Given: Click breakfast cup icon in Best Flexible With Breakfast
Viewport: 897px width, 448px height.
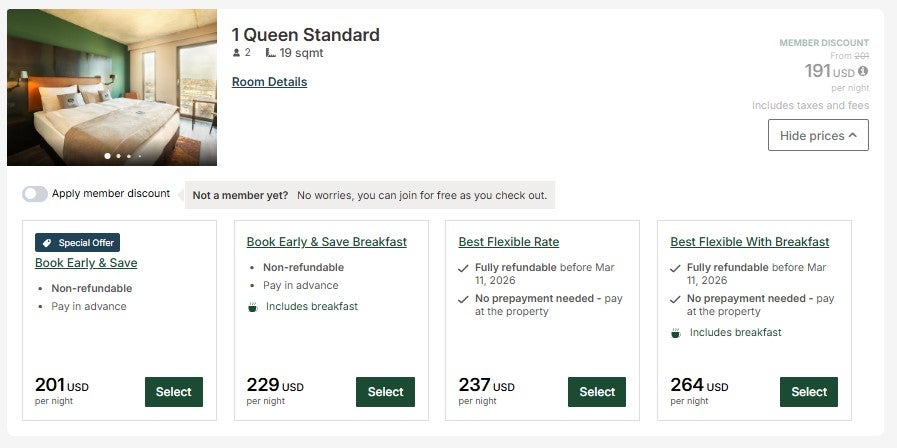Looking at the screenshot, I should 676,333.
